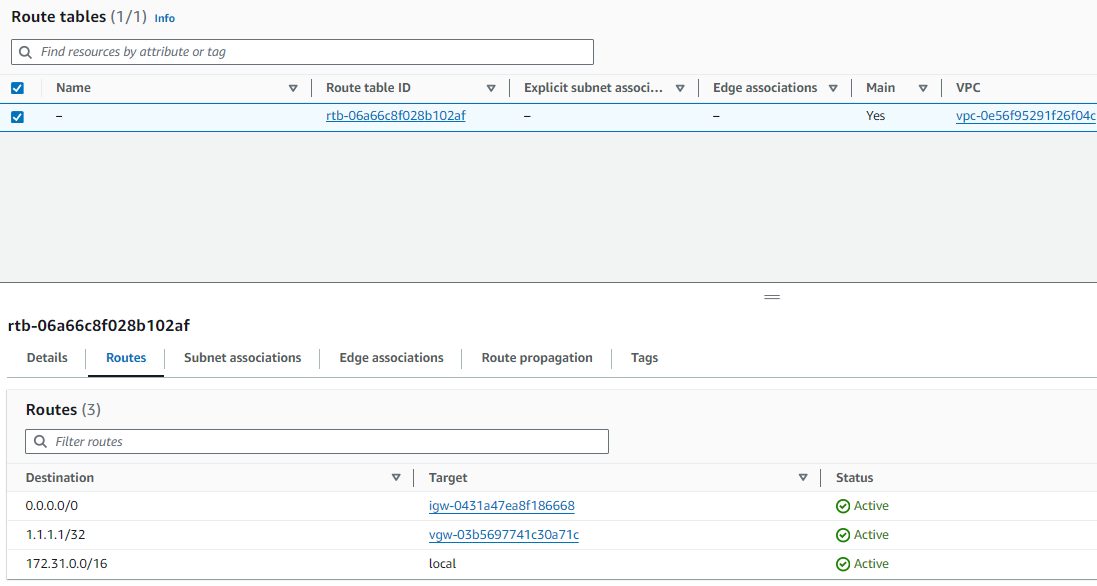
Task: Sort route tables by Name column arrow
Action: tap(293, 88)
